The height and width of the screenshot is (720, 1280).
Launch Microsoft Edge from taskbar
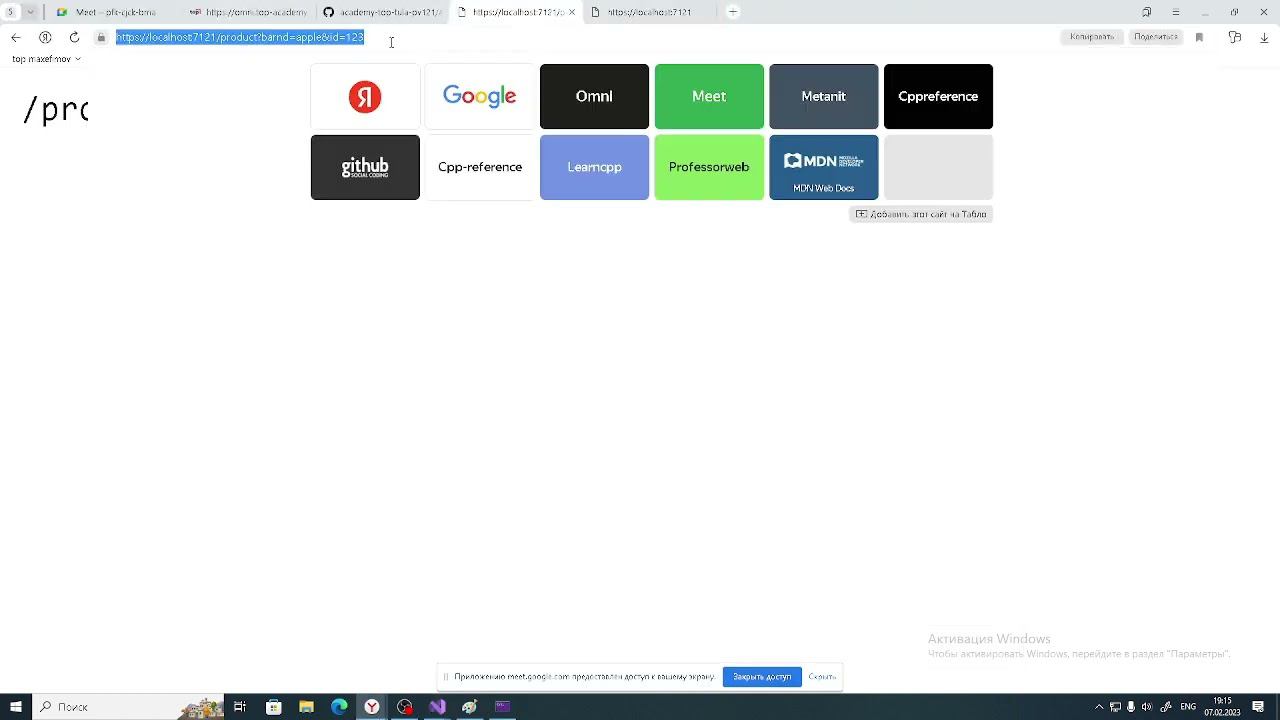339,707
